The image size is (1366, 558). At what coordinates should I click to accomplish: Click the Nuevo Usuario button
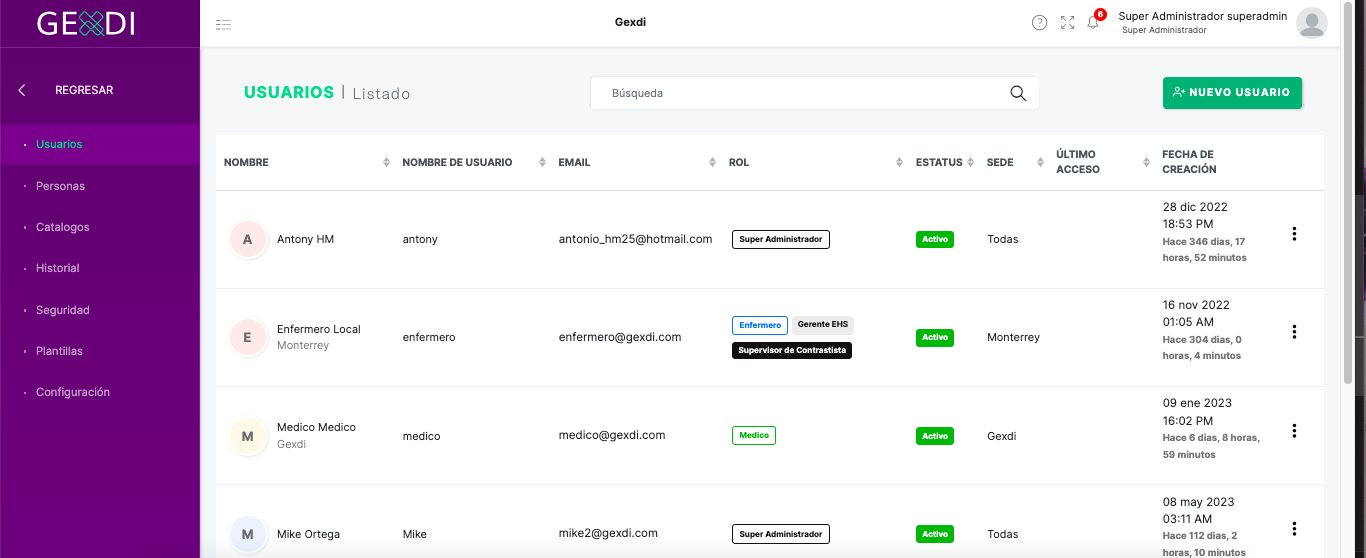[x=1232, y=92]
